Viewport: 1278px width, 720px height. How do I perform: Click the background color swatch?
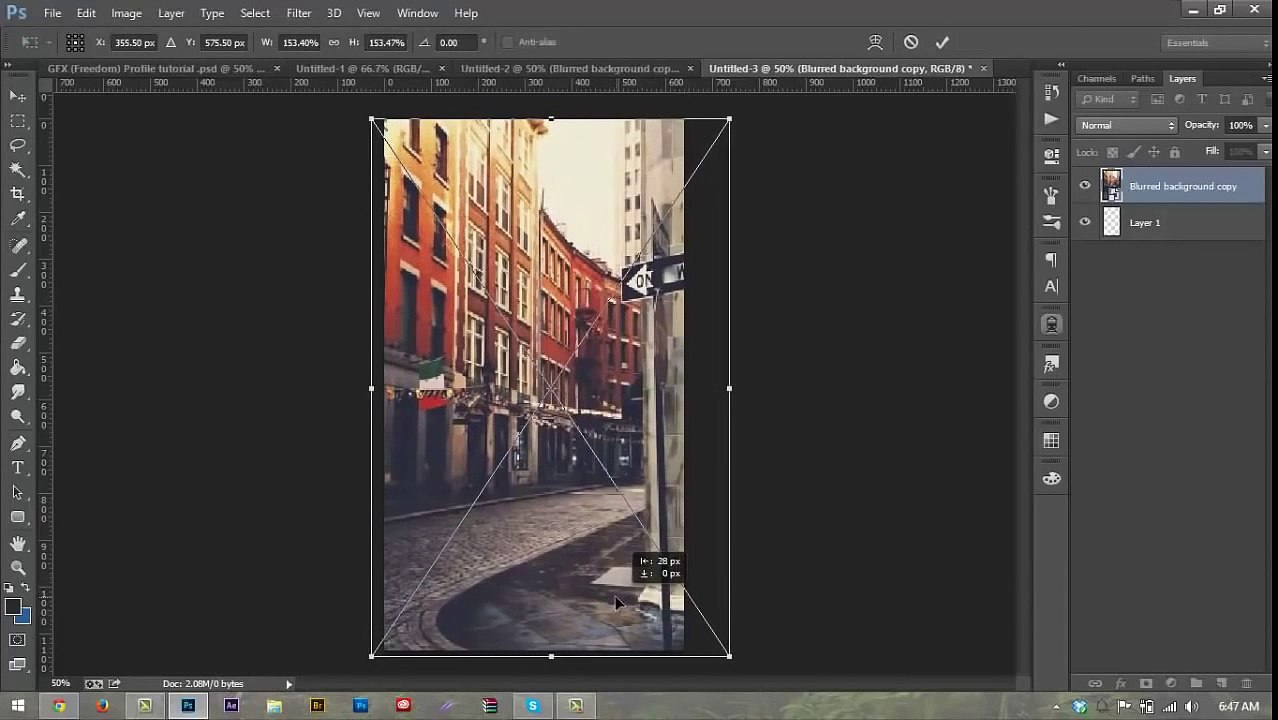pyautogui.click(x=24, y=617)
